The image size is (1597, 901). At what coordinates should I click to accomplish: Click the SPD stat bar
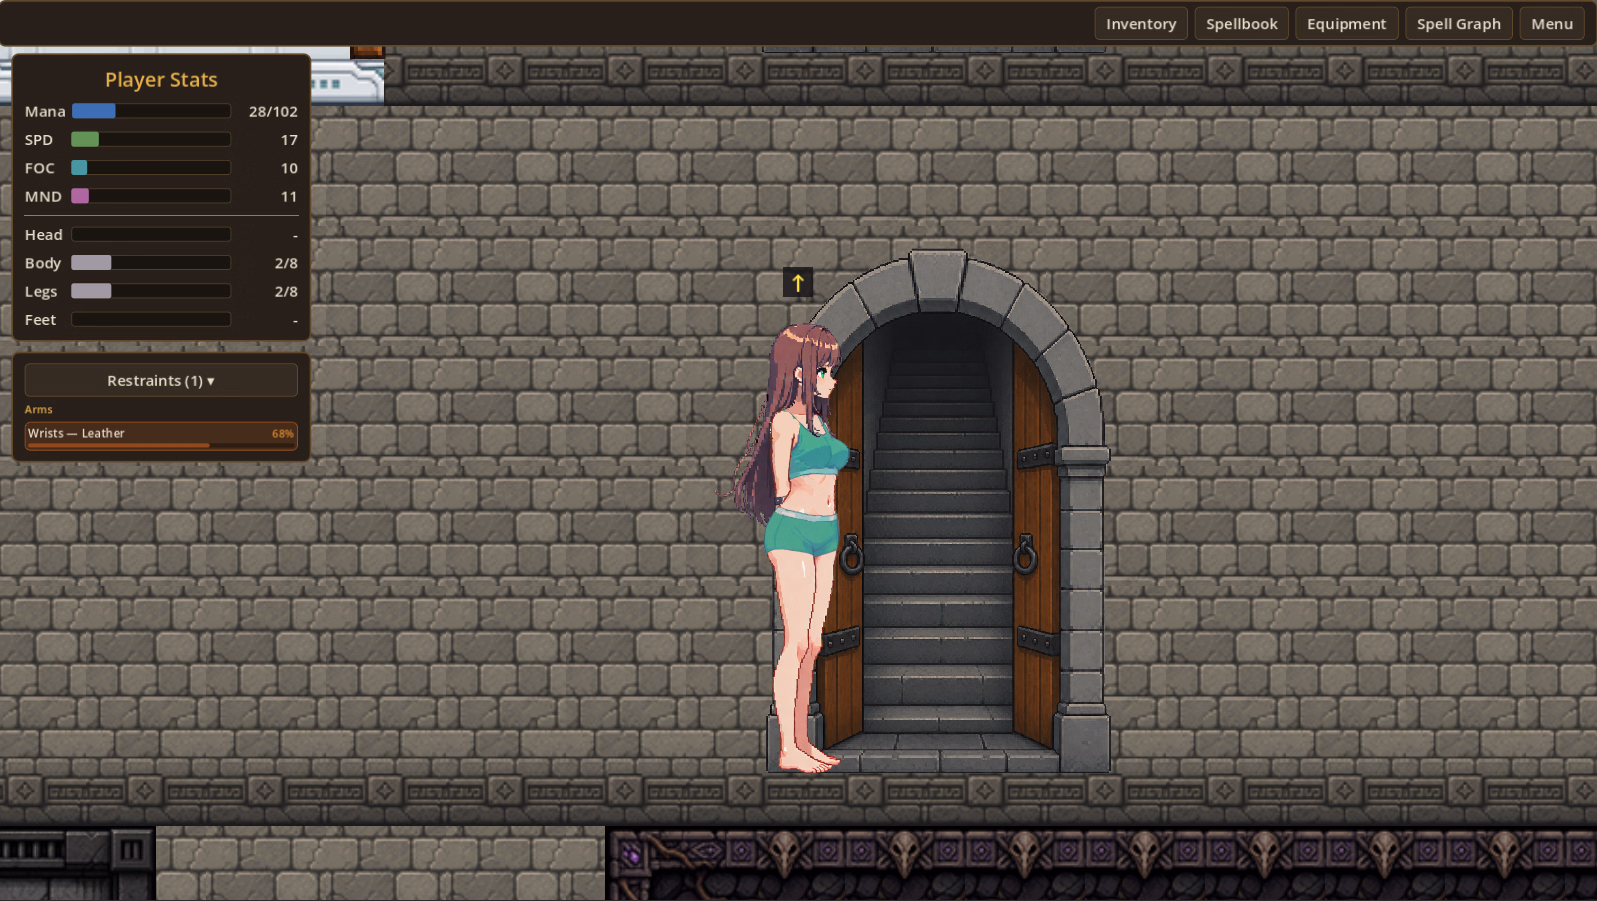151,139
